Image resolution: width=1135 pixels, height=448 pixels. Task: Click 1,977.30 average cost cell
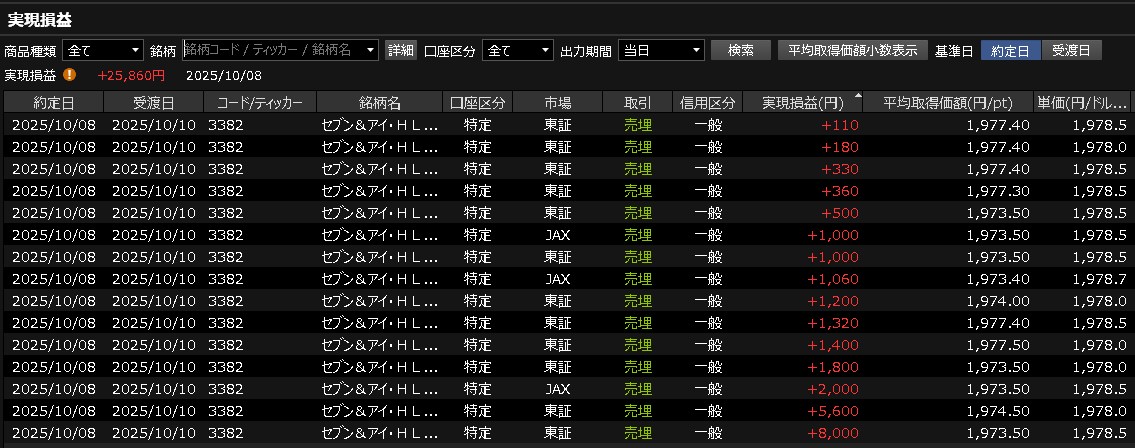pos(997,191)
